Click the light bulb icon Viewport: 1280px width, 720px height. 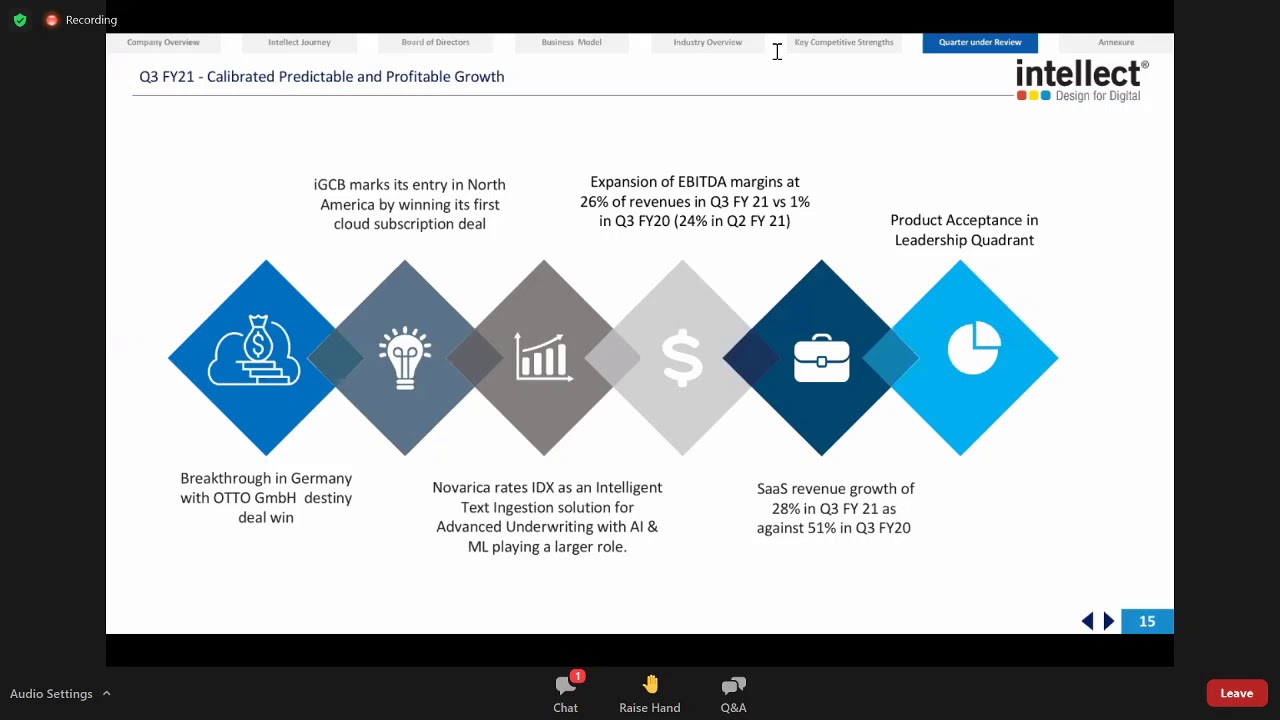[405, 357]
